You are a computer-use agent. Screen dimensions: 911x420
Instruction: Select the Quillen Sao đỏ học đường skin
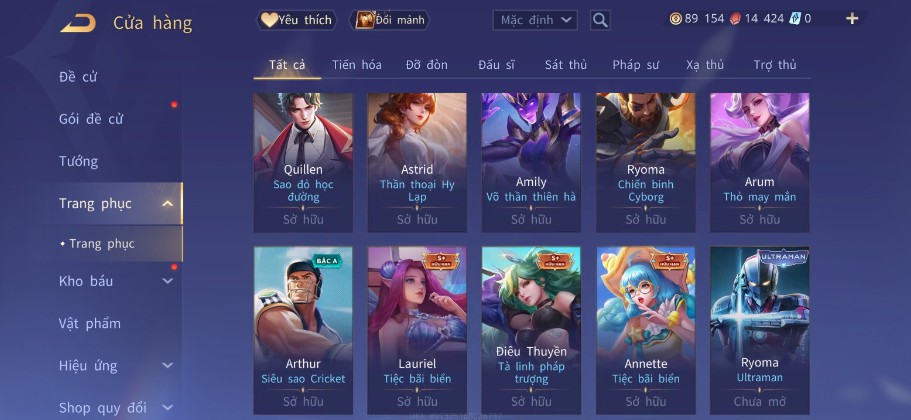pos(303,163)
